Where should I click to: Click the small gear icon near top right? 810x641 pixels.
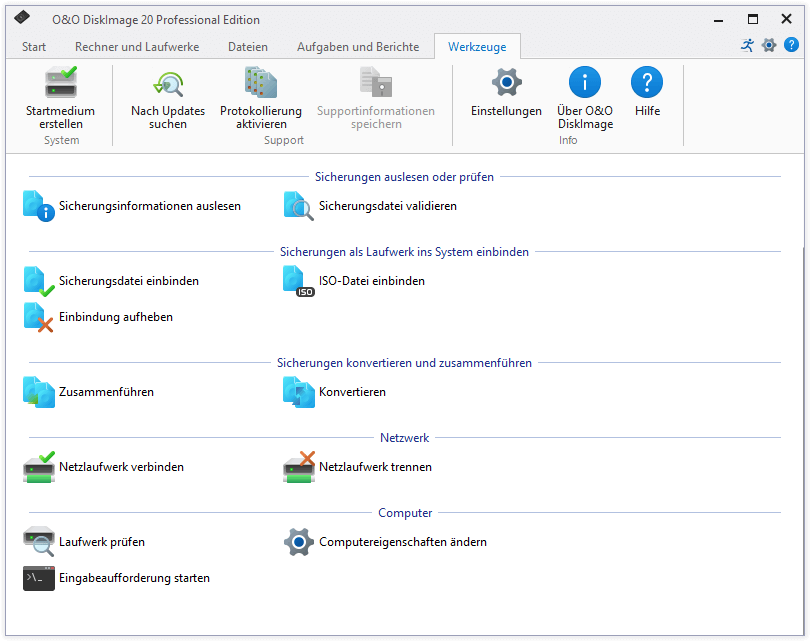(x=769, y=45)
